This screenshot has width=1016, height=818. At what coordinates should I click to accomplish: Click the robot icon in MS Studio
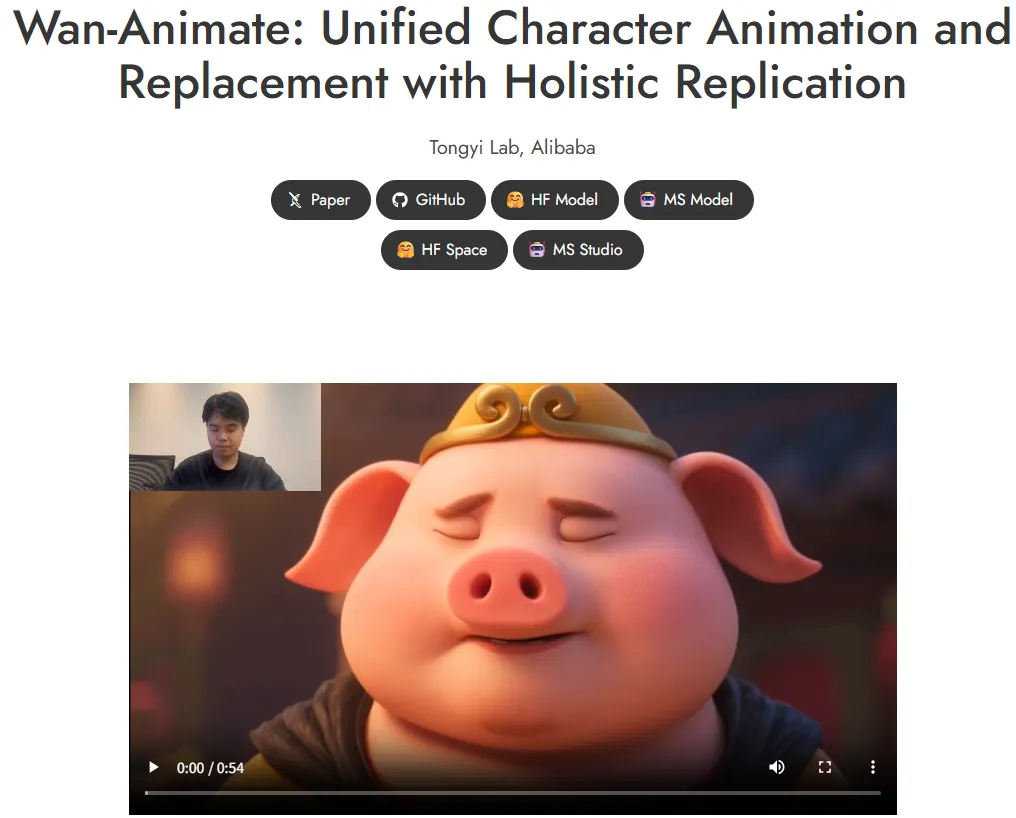[537, 250]
